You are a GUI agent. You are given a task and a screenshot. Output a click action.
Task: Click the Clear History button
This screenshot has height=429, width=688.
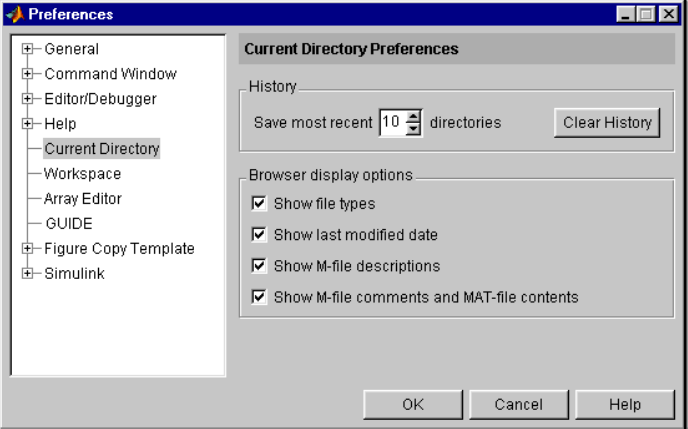click(x=607, y=123)
